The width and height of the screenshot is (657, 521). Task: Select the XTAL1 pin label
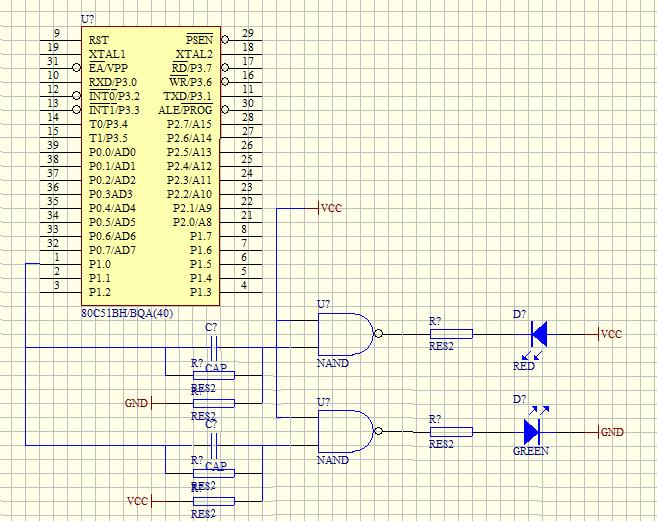pos(107,53)
